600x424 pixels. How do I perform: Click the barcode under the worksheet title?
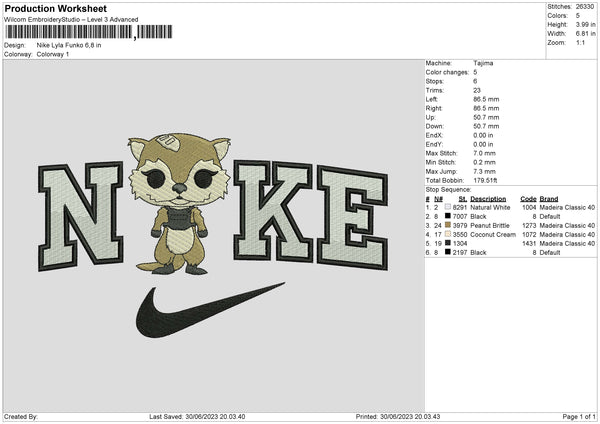click(88, 32)
